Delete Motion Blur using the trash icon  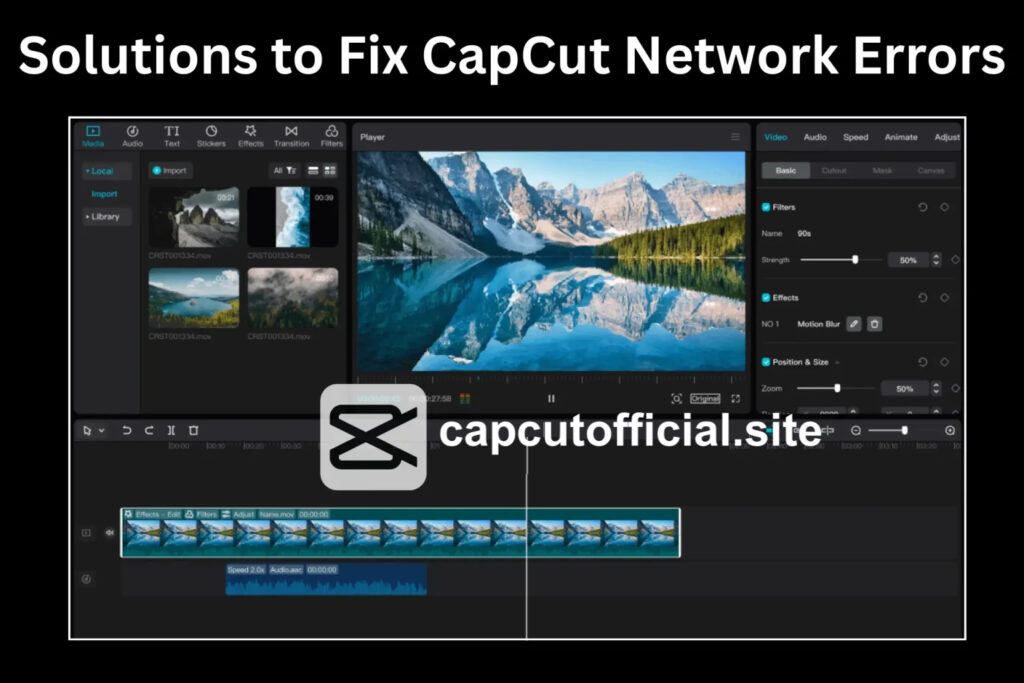point(874,324)
